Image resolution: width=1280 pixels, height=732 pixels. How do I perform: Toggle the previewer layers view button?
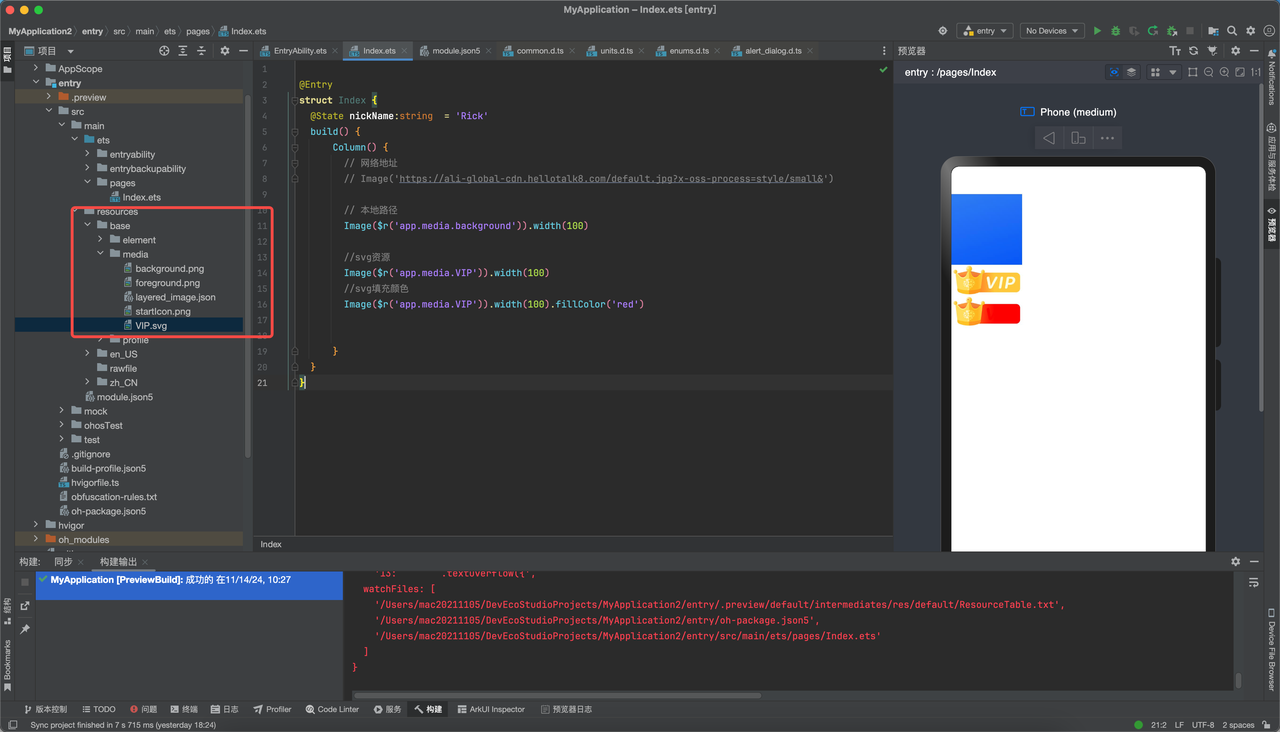[1131, 72]
